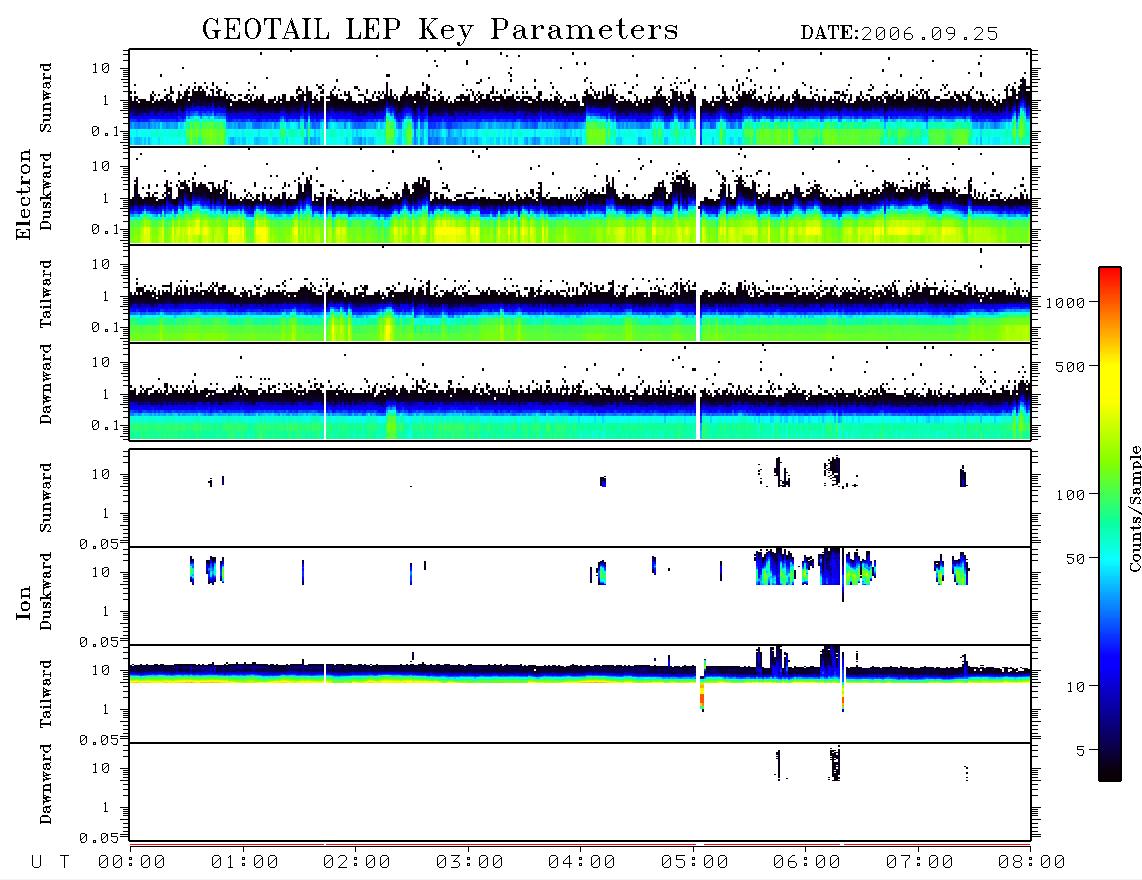Image resolution: width=1142 pixels, height=880 pixels.
Task: Click the DATE:2006.09.25 label
Action: 899,34
